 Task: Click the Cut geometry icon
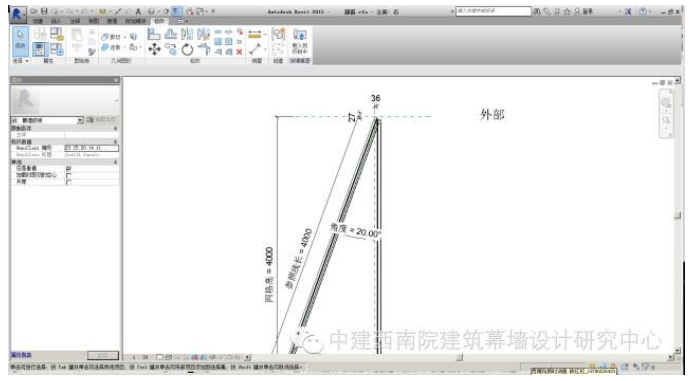coord(105,37)
